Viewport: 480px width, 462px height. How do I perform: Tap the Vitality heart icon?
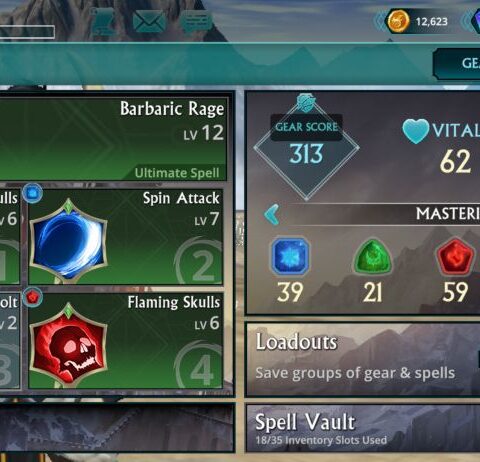415,131
